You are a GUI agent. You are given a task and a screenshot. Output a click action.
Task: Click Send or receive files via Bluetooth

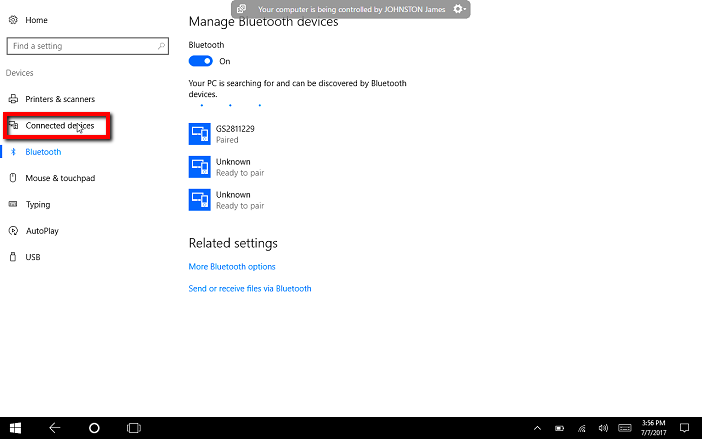[250, 288]
